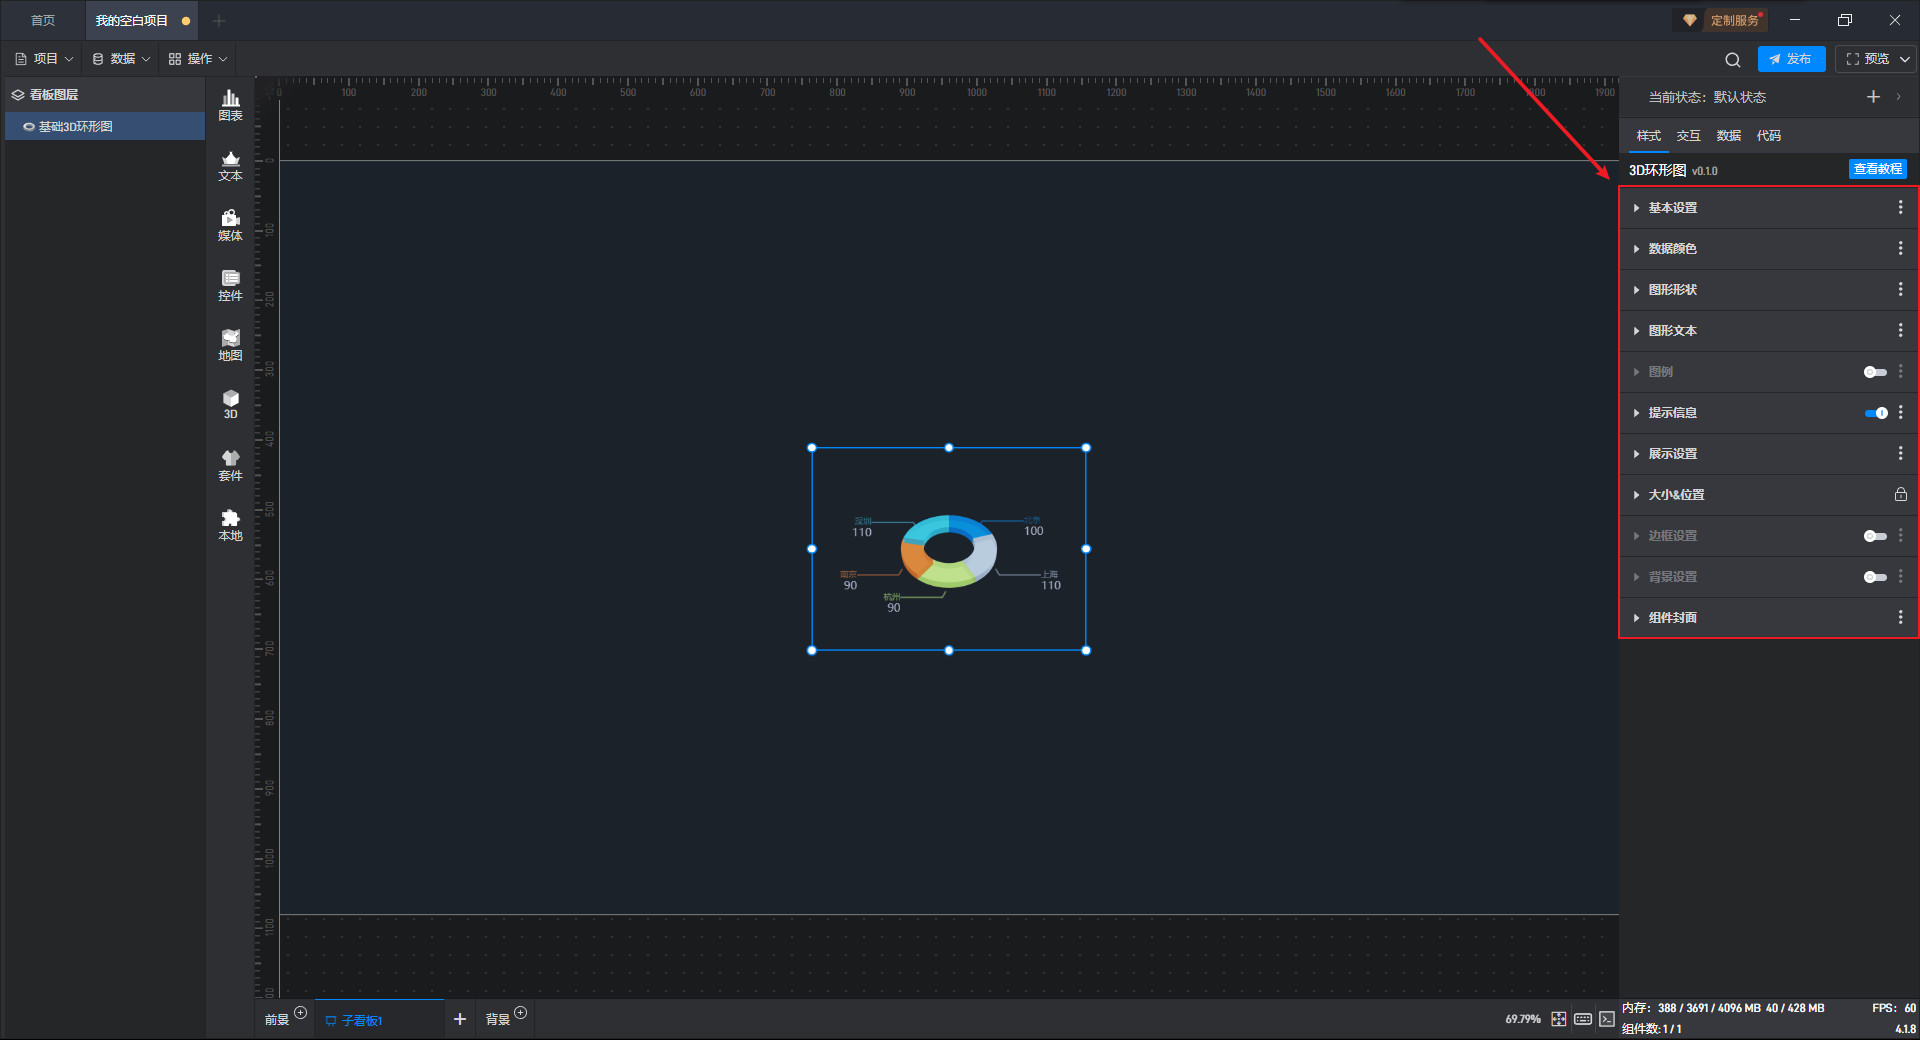Open the 地图 map components panel

[230, 345]
